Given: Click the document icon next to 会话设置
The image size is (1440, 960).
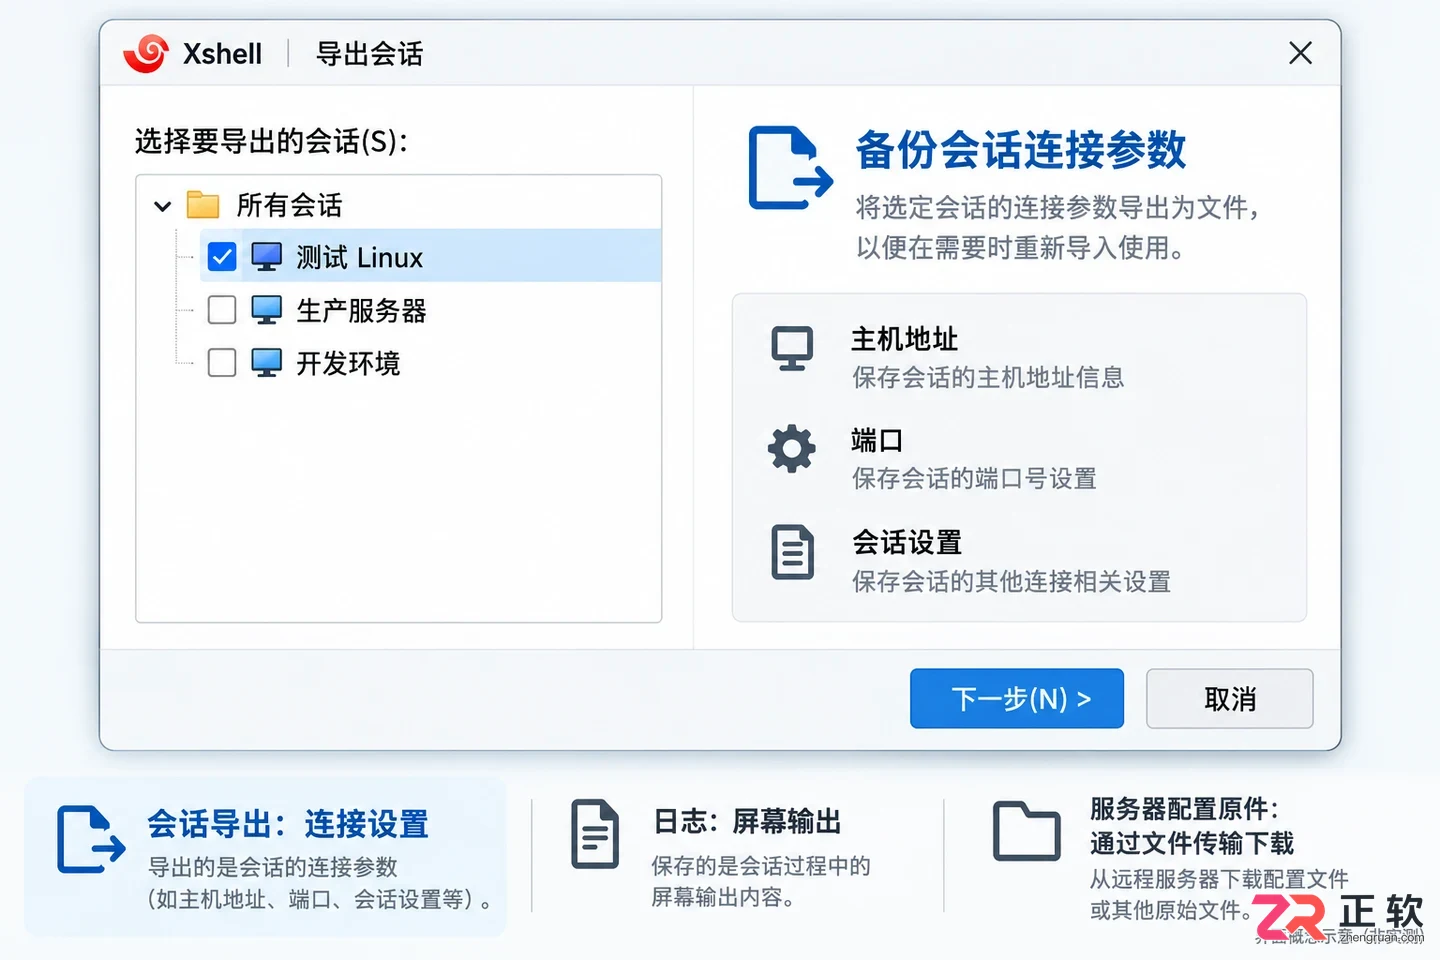Looking at the screenshot, I should (x=792, y=552).
